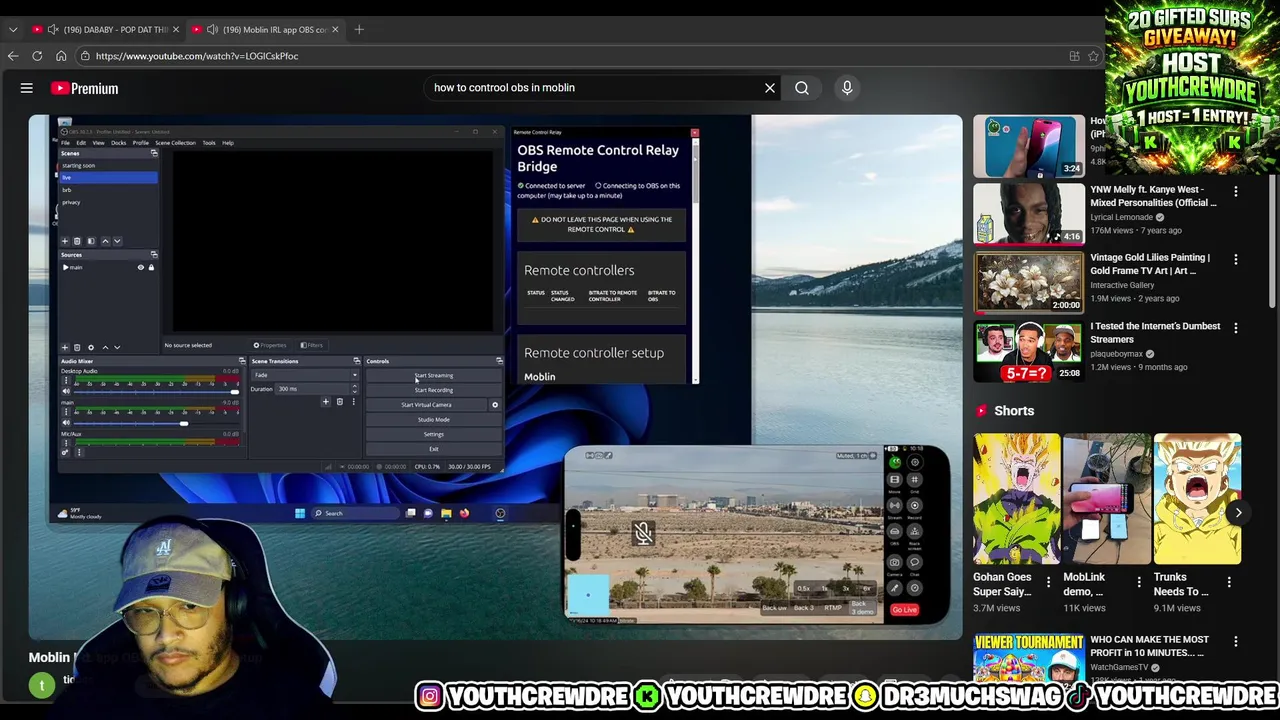Start voice search with the microphone icon
1280x720 pixels.
847,88
